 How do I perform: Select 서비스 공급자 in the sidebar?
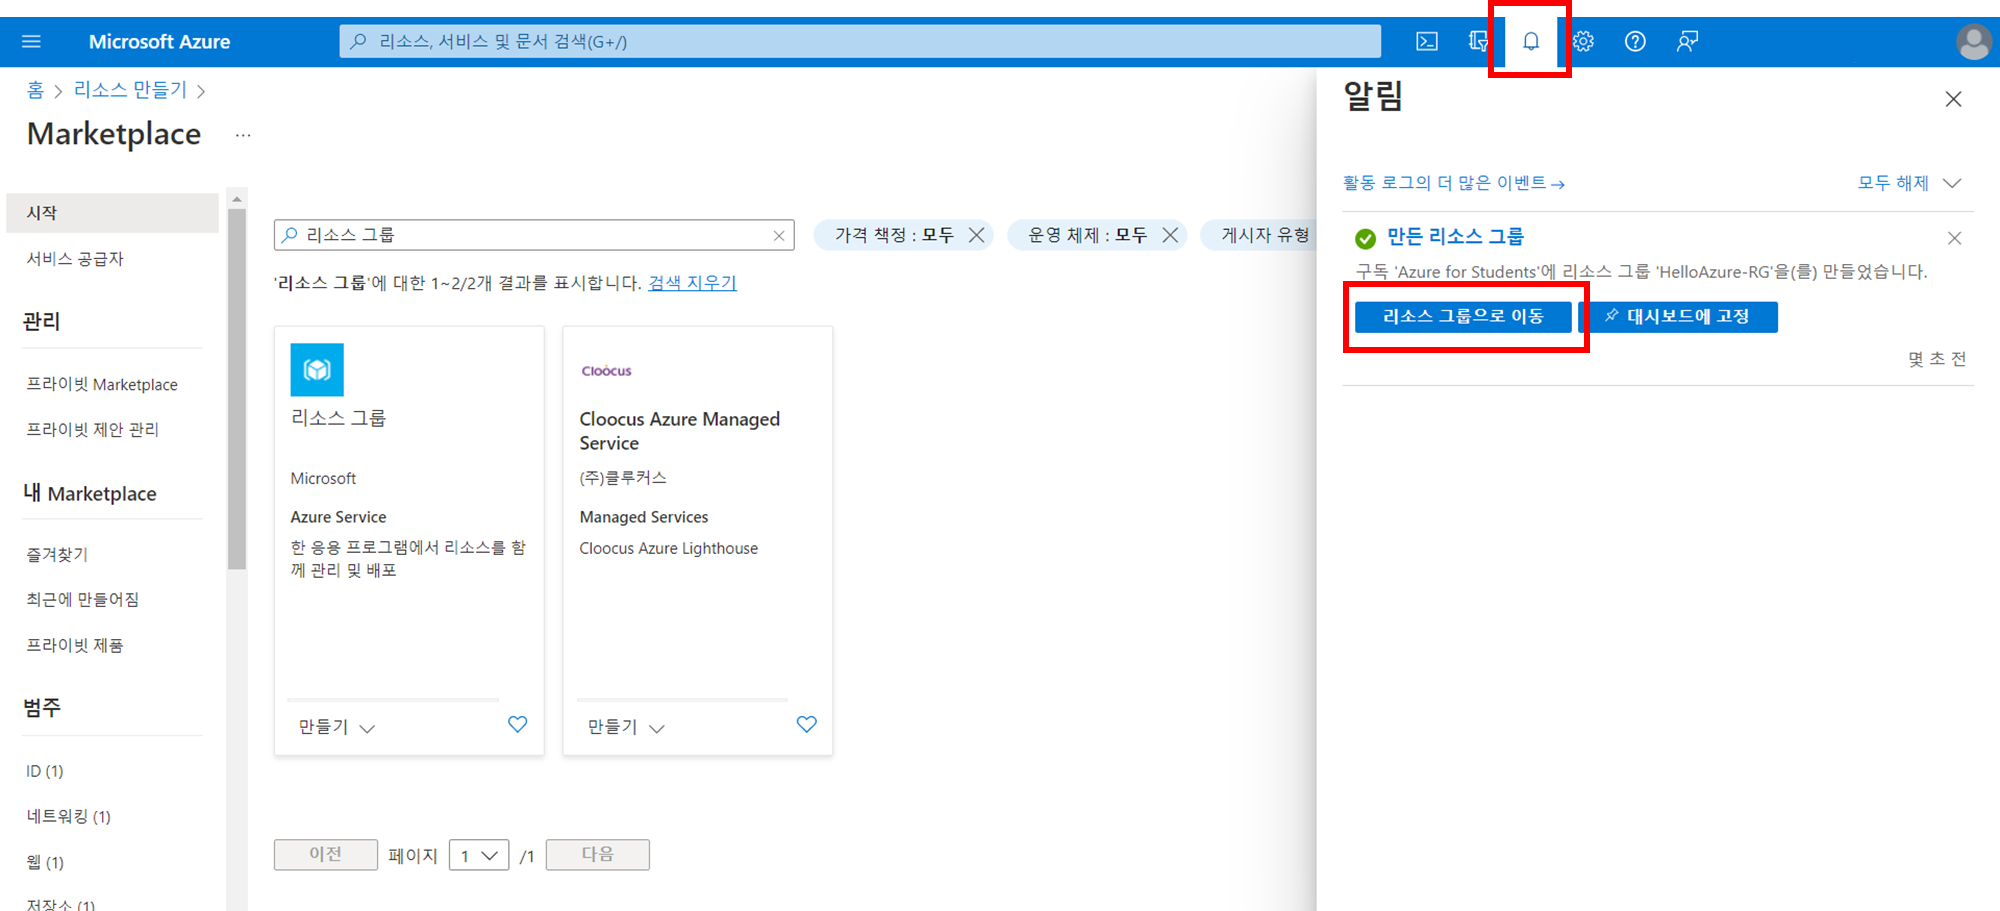(75, 259)
